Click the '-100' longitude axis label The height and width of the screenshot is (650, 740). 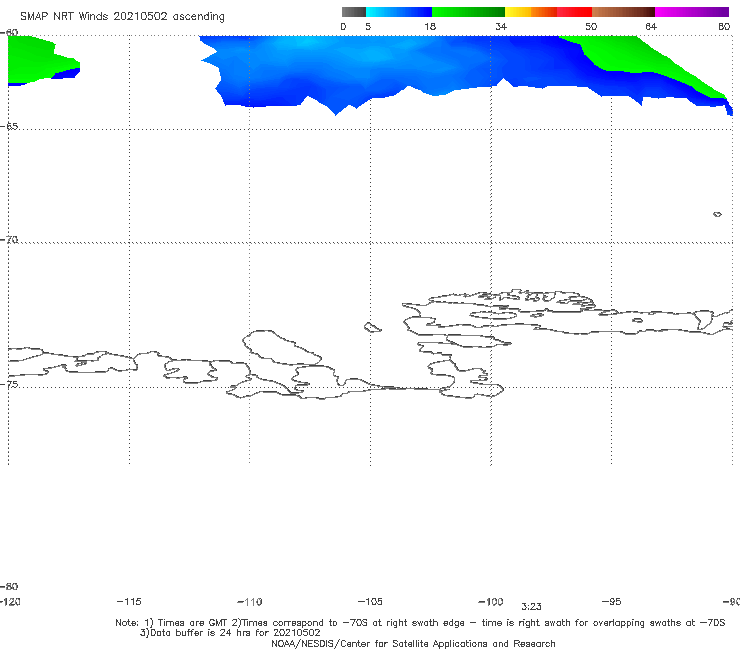click(x=491, y=601)
